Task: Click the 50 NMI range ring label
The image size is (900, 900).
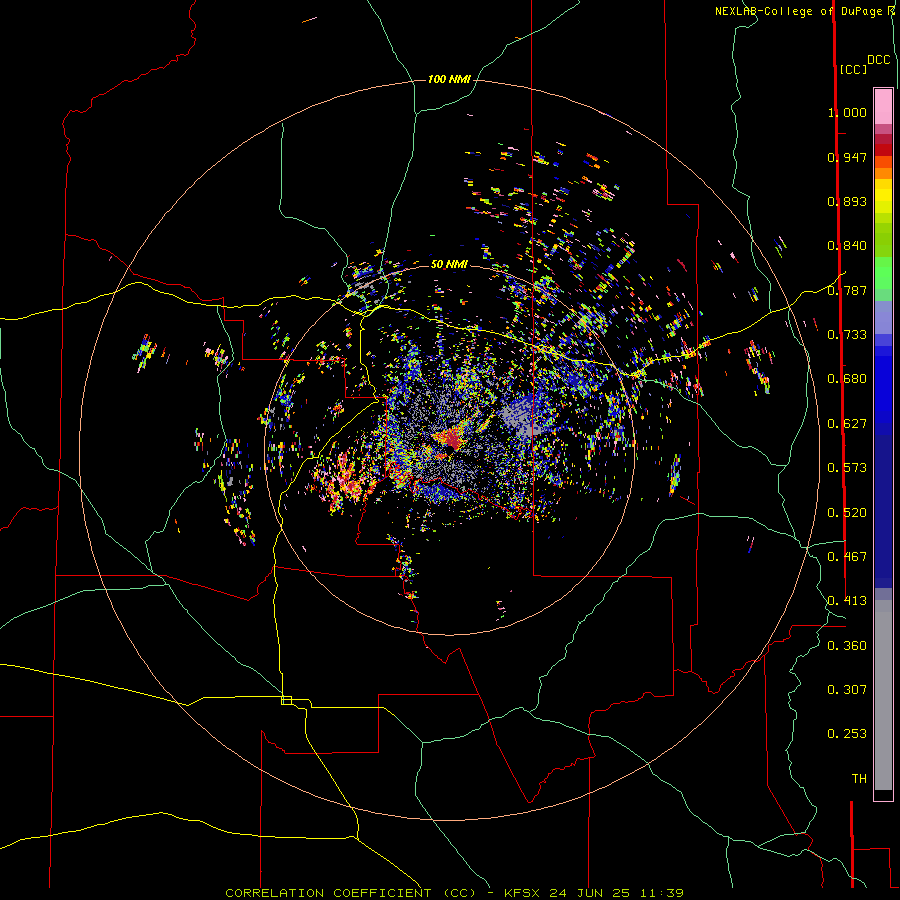Action: pos(449,264)
